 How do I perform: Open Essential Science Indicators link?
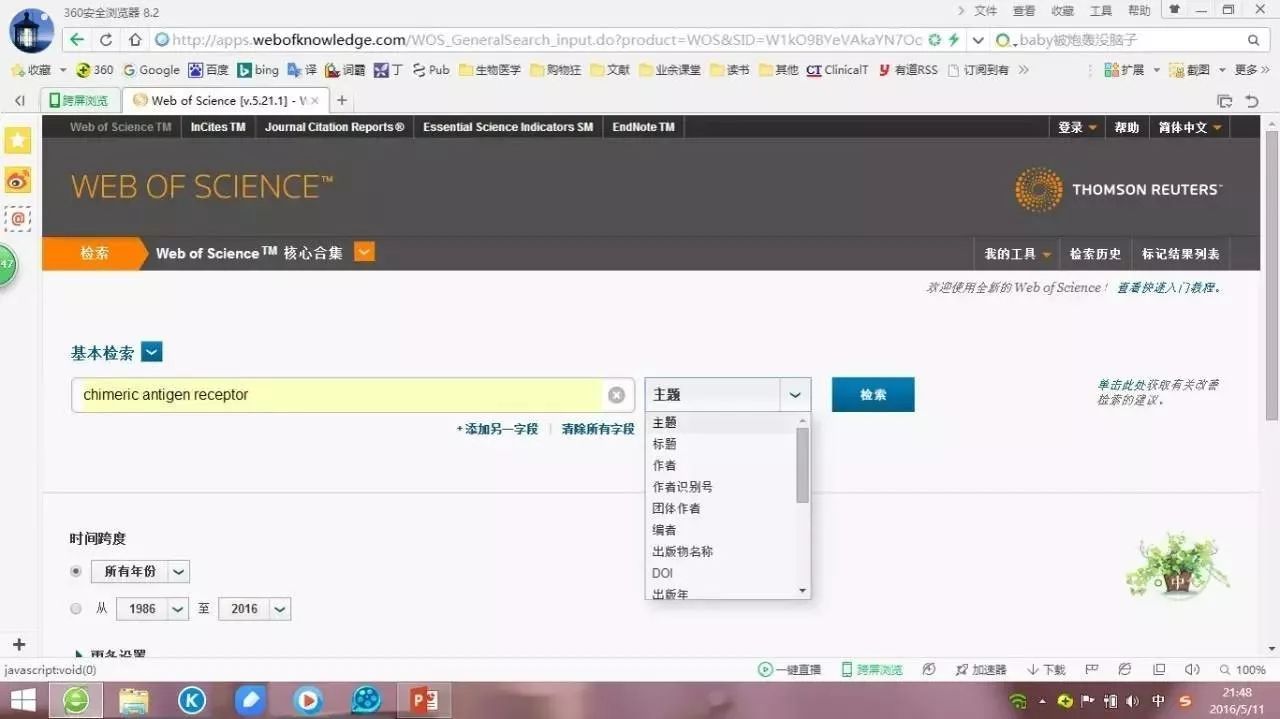coord(508,127)
